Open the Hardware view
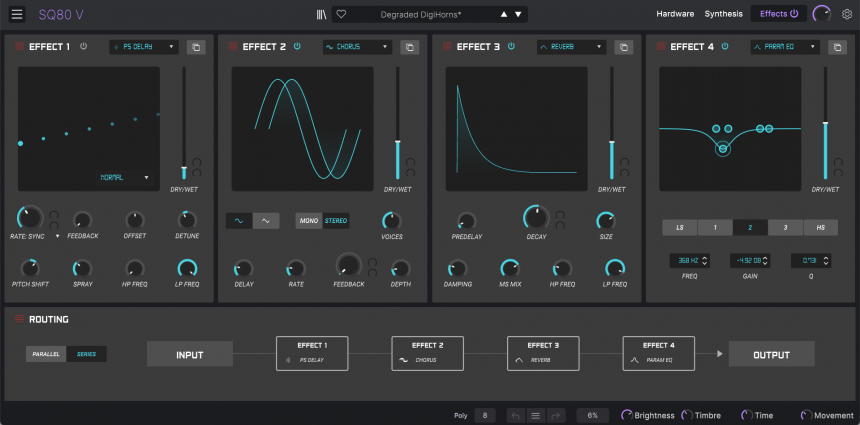This screenshot has height=425, width=860. coord(675,14)
